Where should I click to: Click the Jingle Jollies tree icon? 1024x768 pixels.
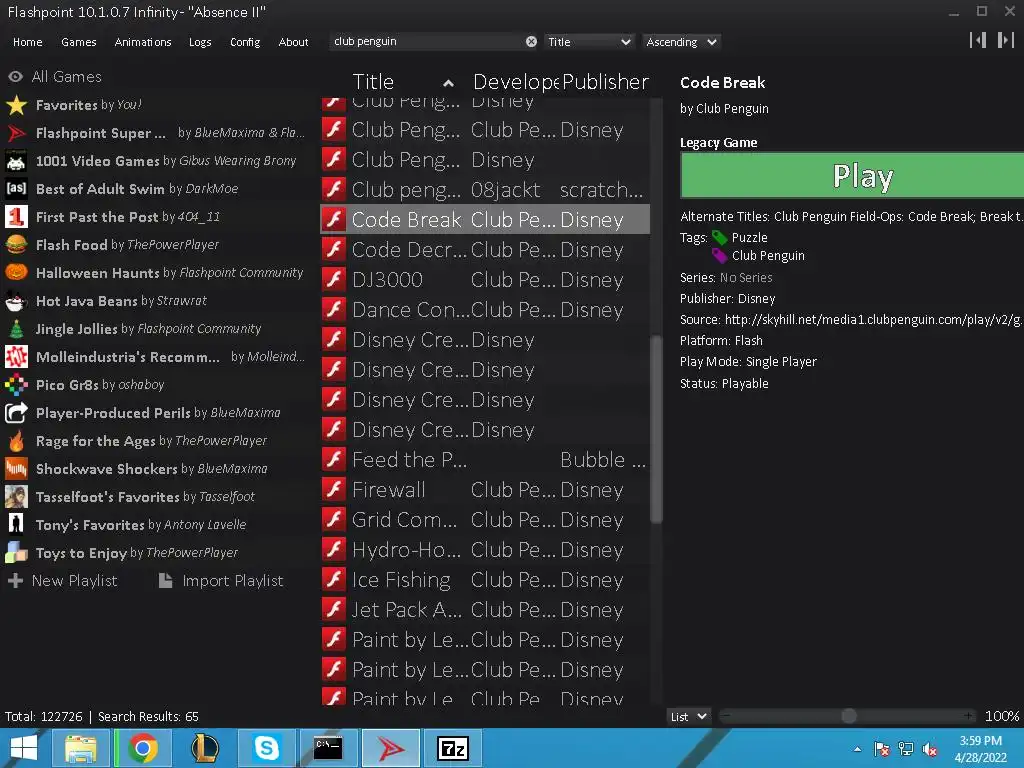point(16,328)
